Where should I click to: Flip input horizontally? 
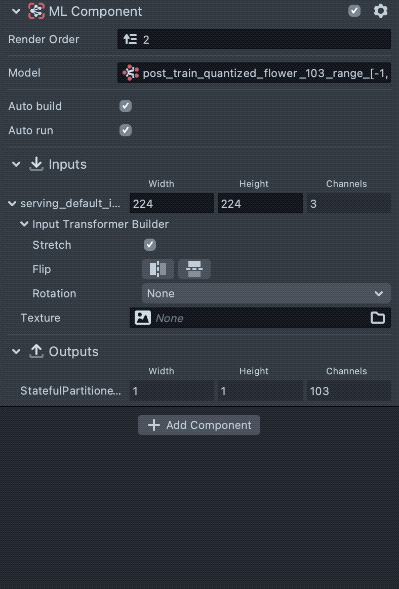tap(158, 269)
